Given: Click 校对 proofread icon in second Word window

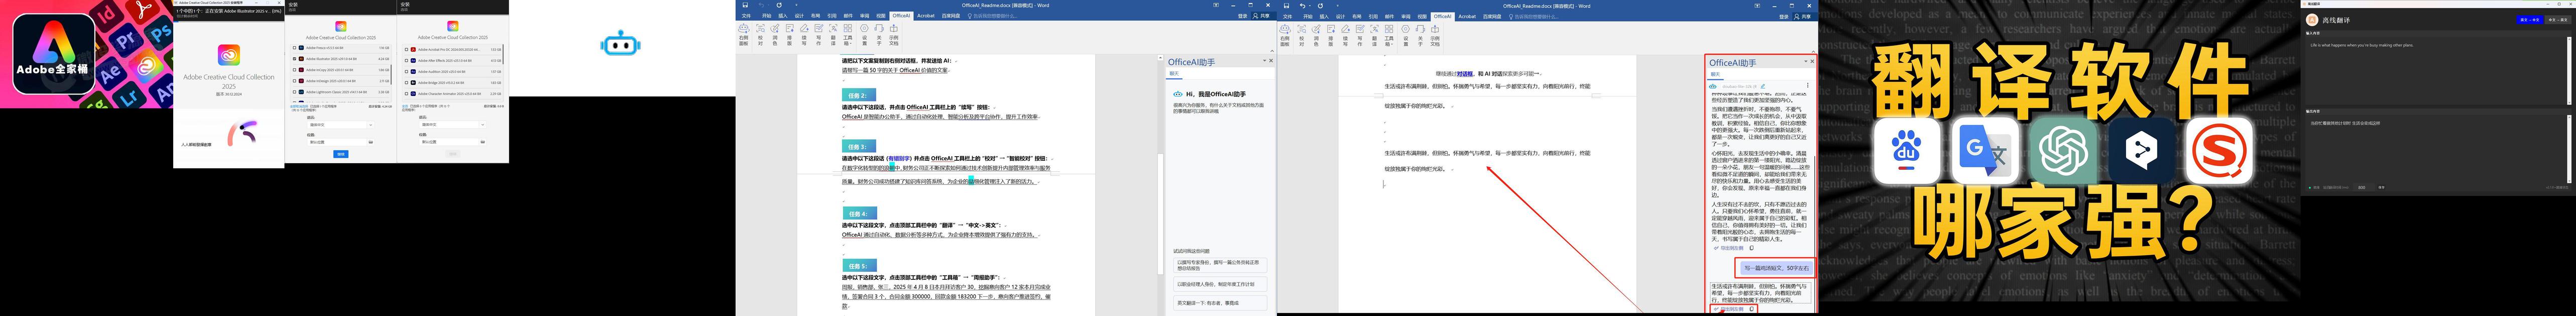Looking at the screenshot, I should (1301, 34).
